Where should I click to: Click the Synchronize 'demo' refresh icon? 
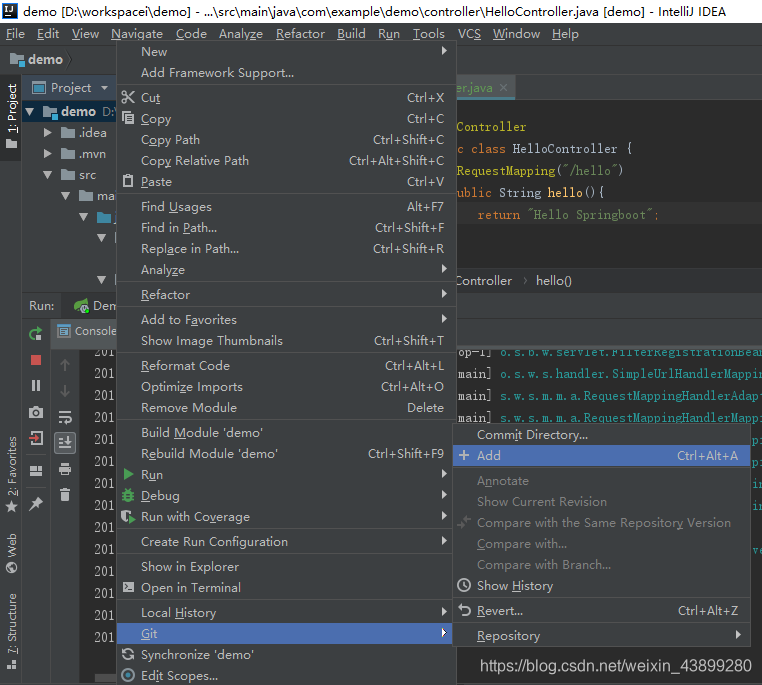(x=128, y=654)
